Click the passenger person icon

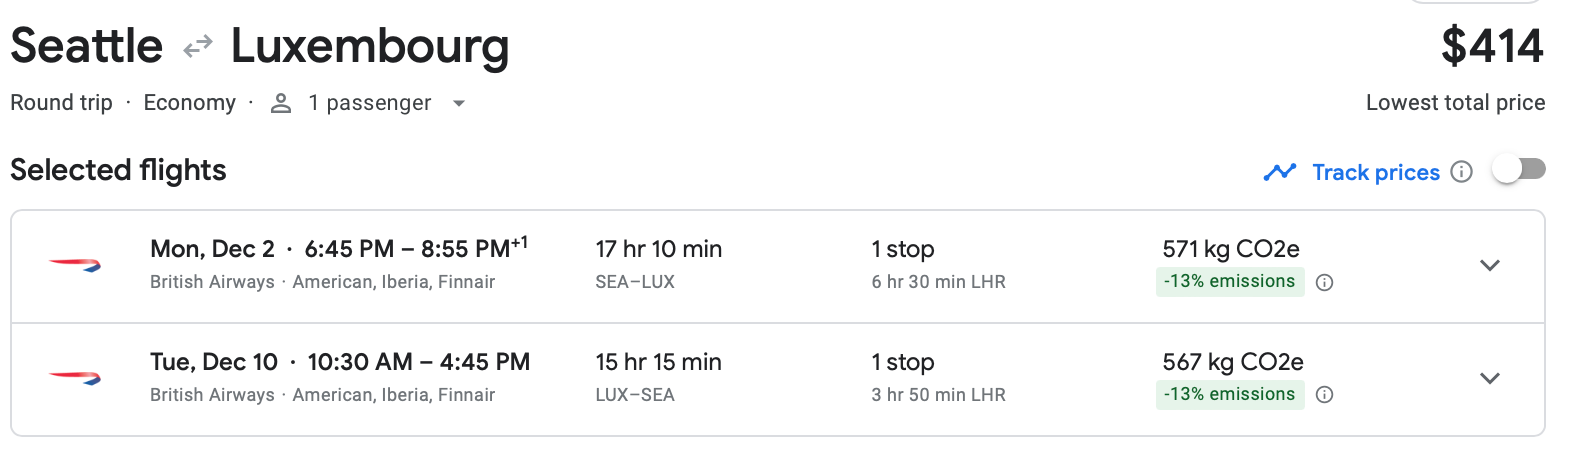[x=281, y=103]
